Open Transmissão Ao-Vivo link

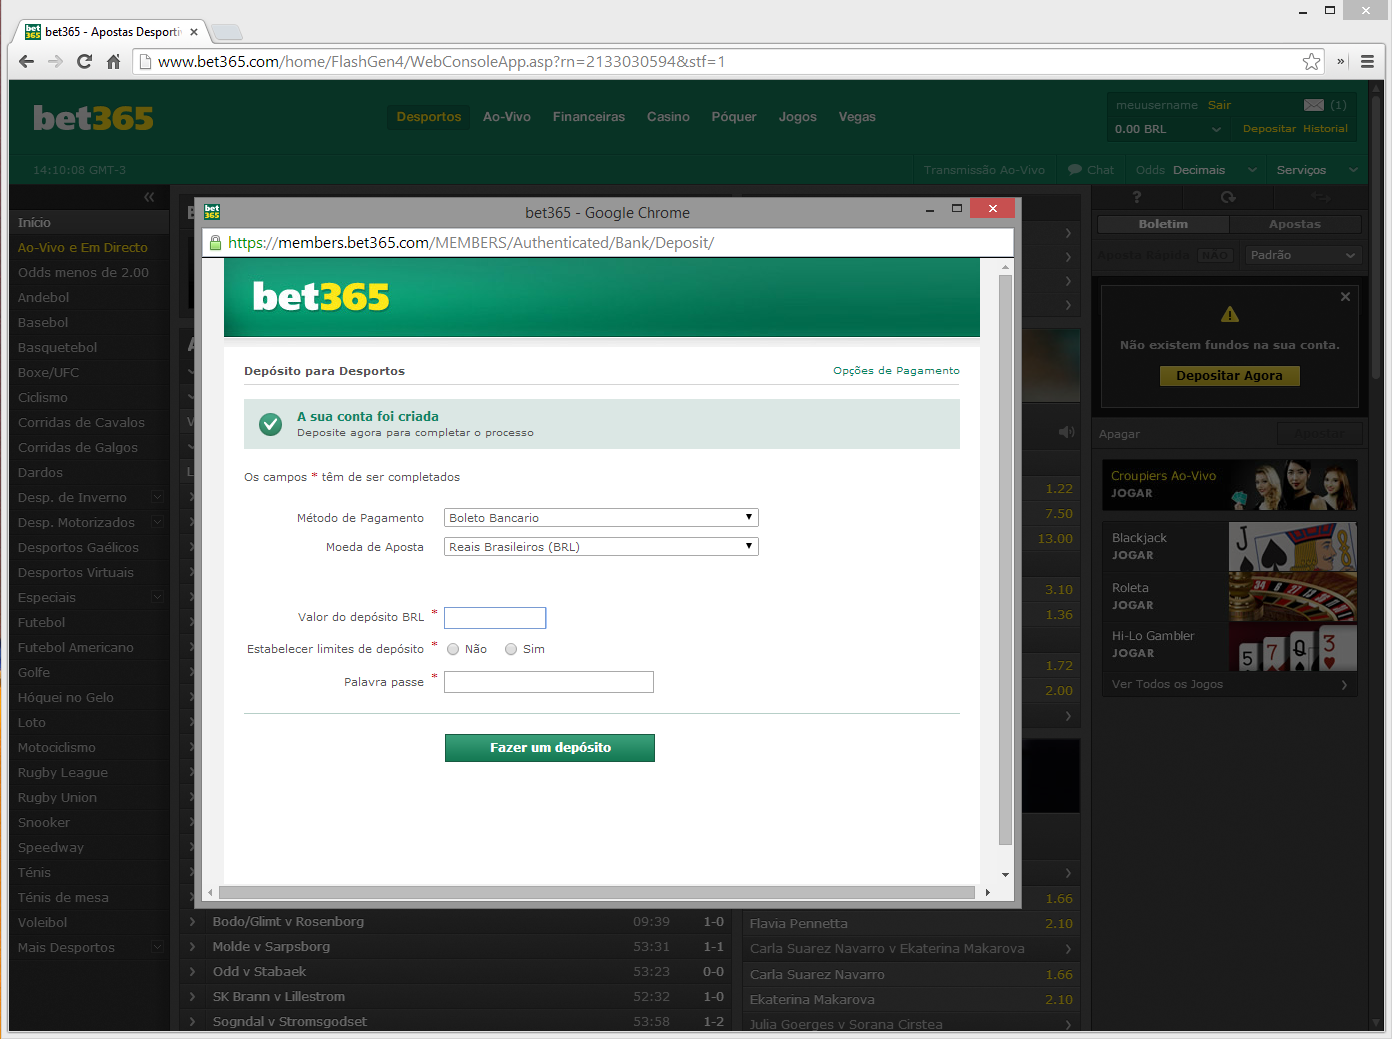tap(984, 170)
